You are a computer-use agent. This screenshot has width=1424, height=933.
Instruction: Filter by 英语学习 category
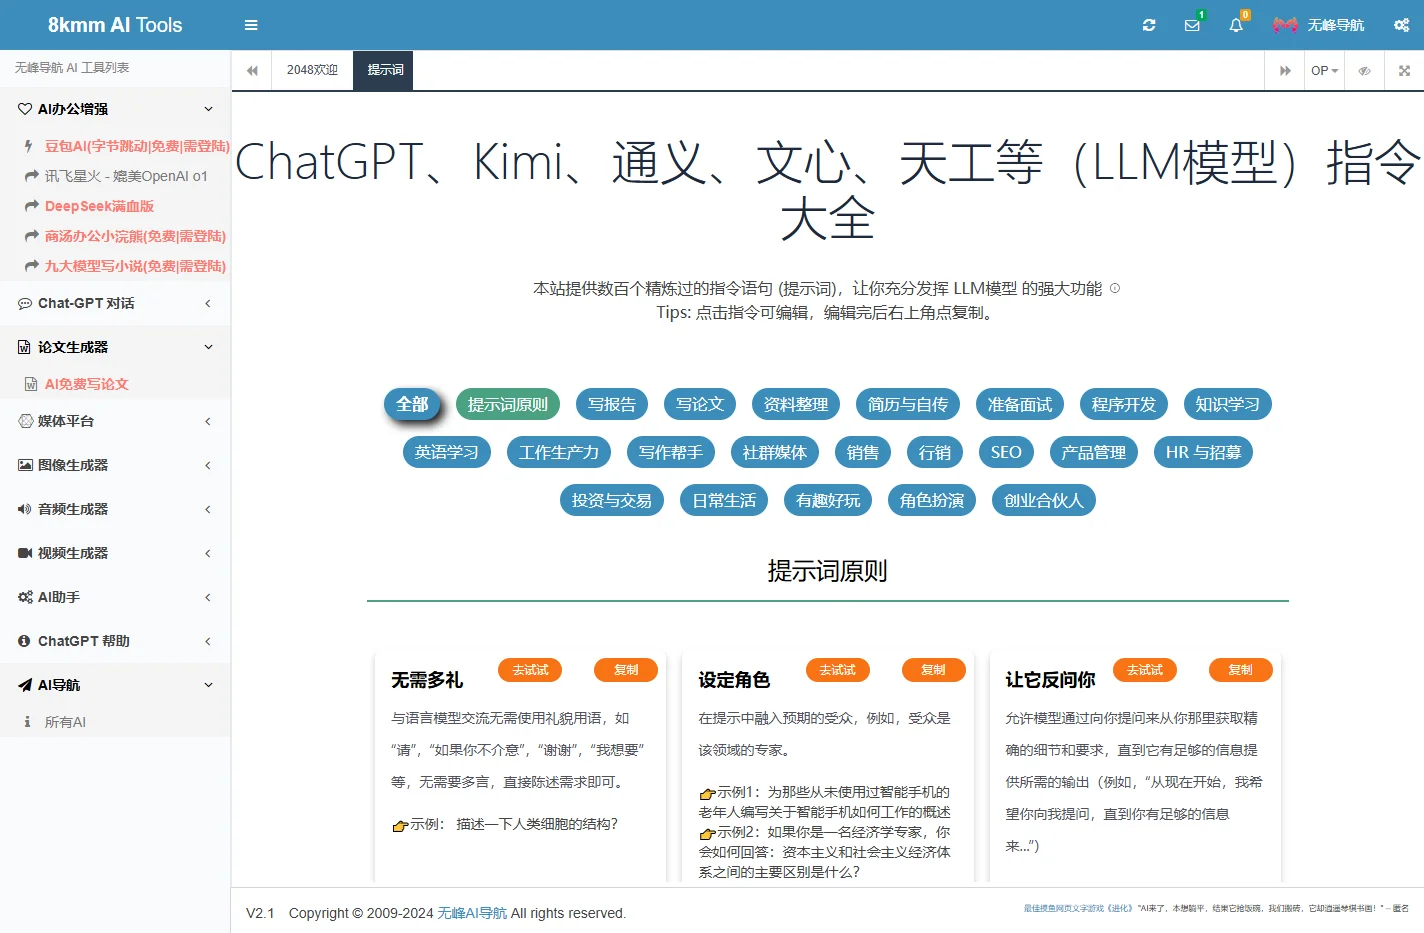(447, 452)
